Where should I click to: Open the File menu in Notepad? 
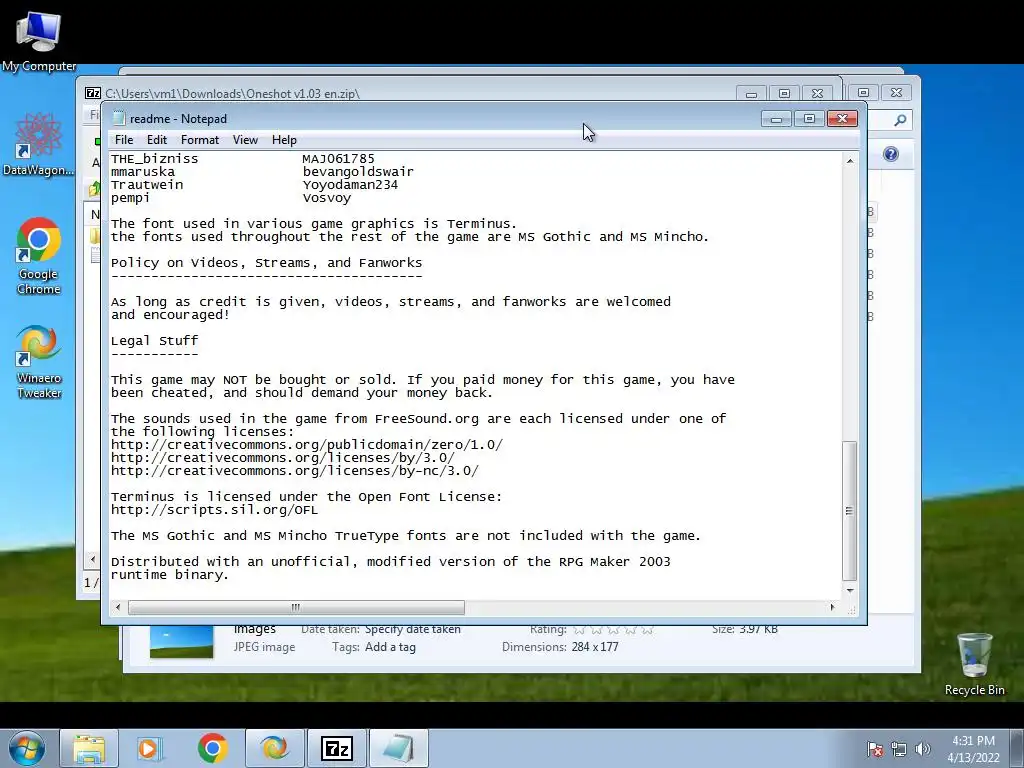(123, 140)
